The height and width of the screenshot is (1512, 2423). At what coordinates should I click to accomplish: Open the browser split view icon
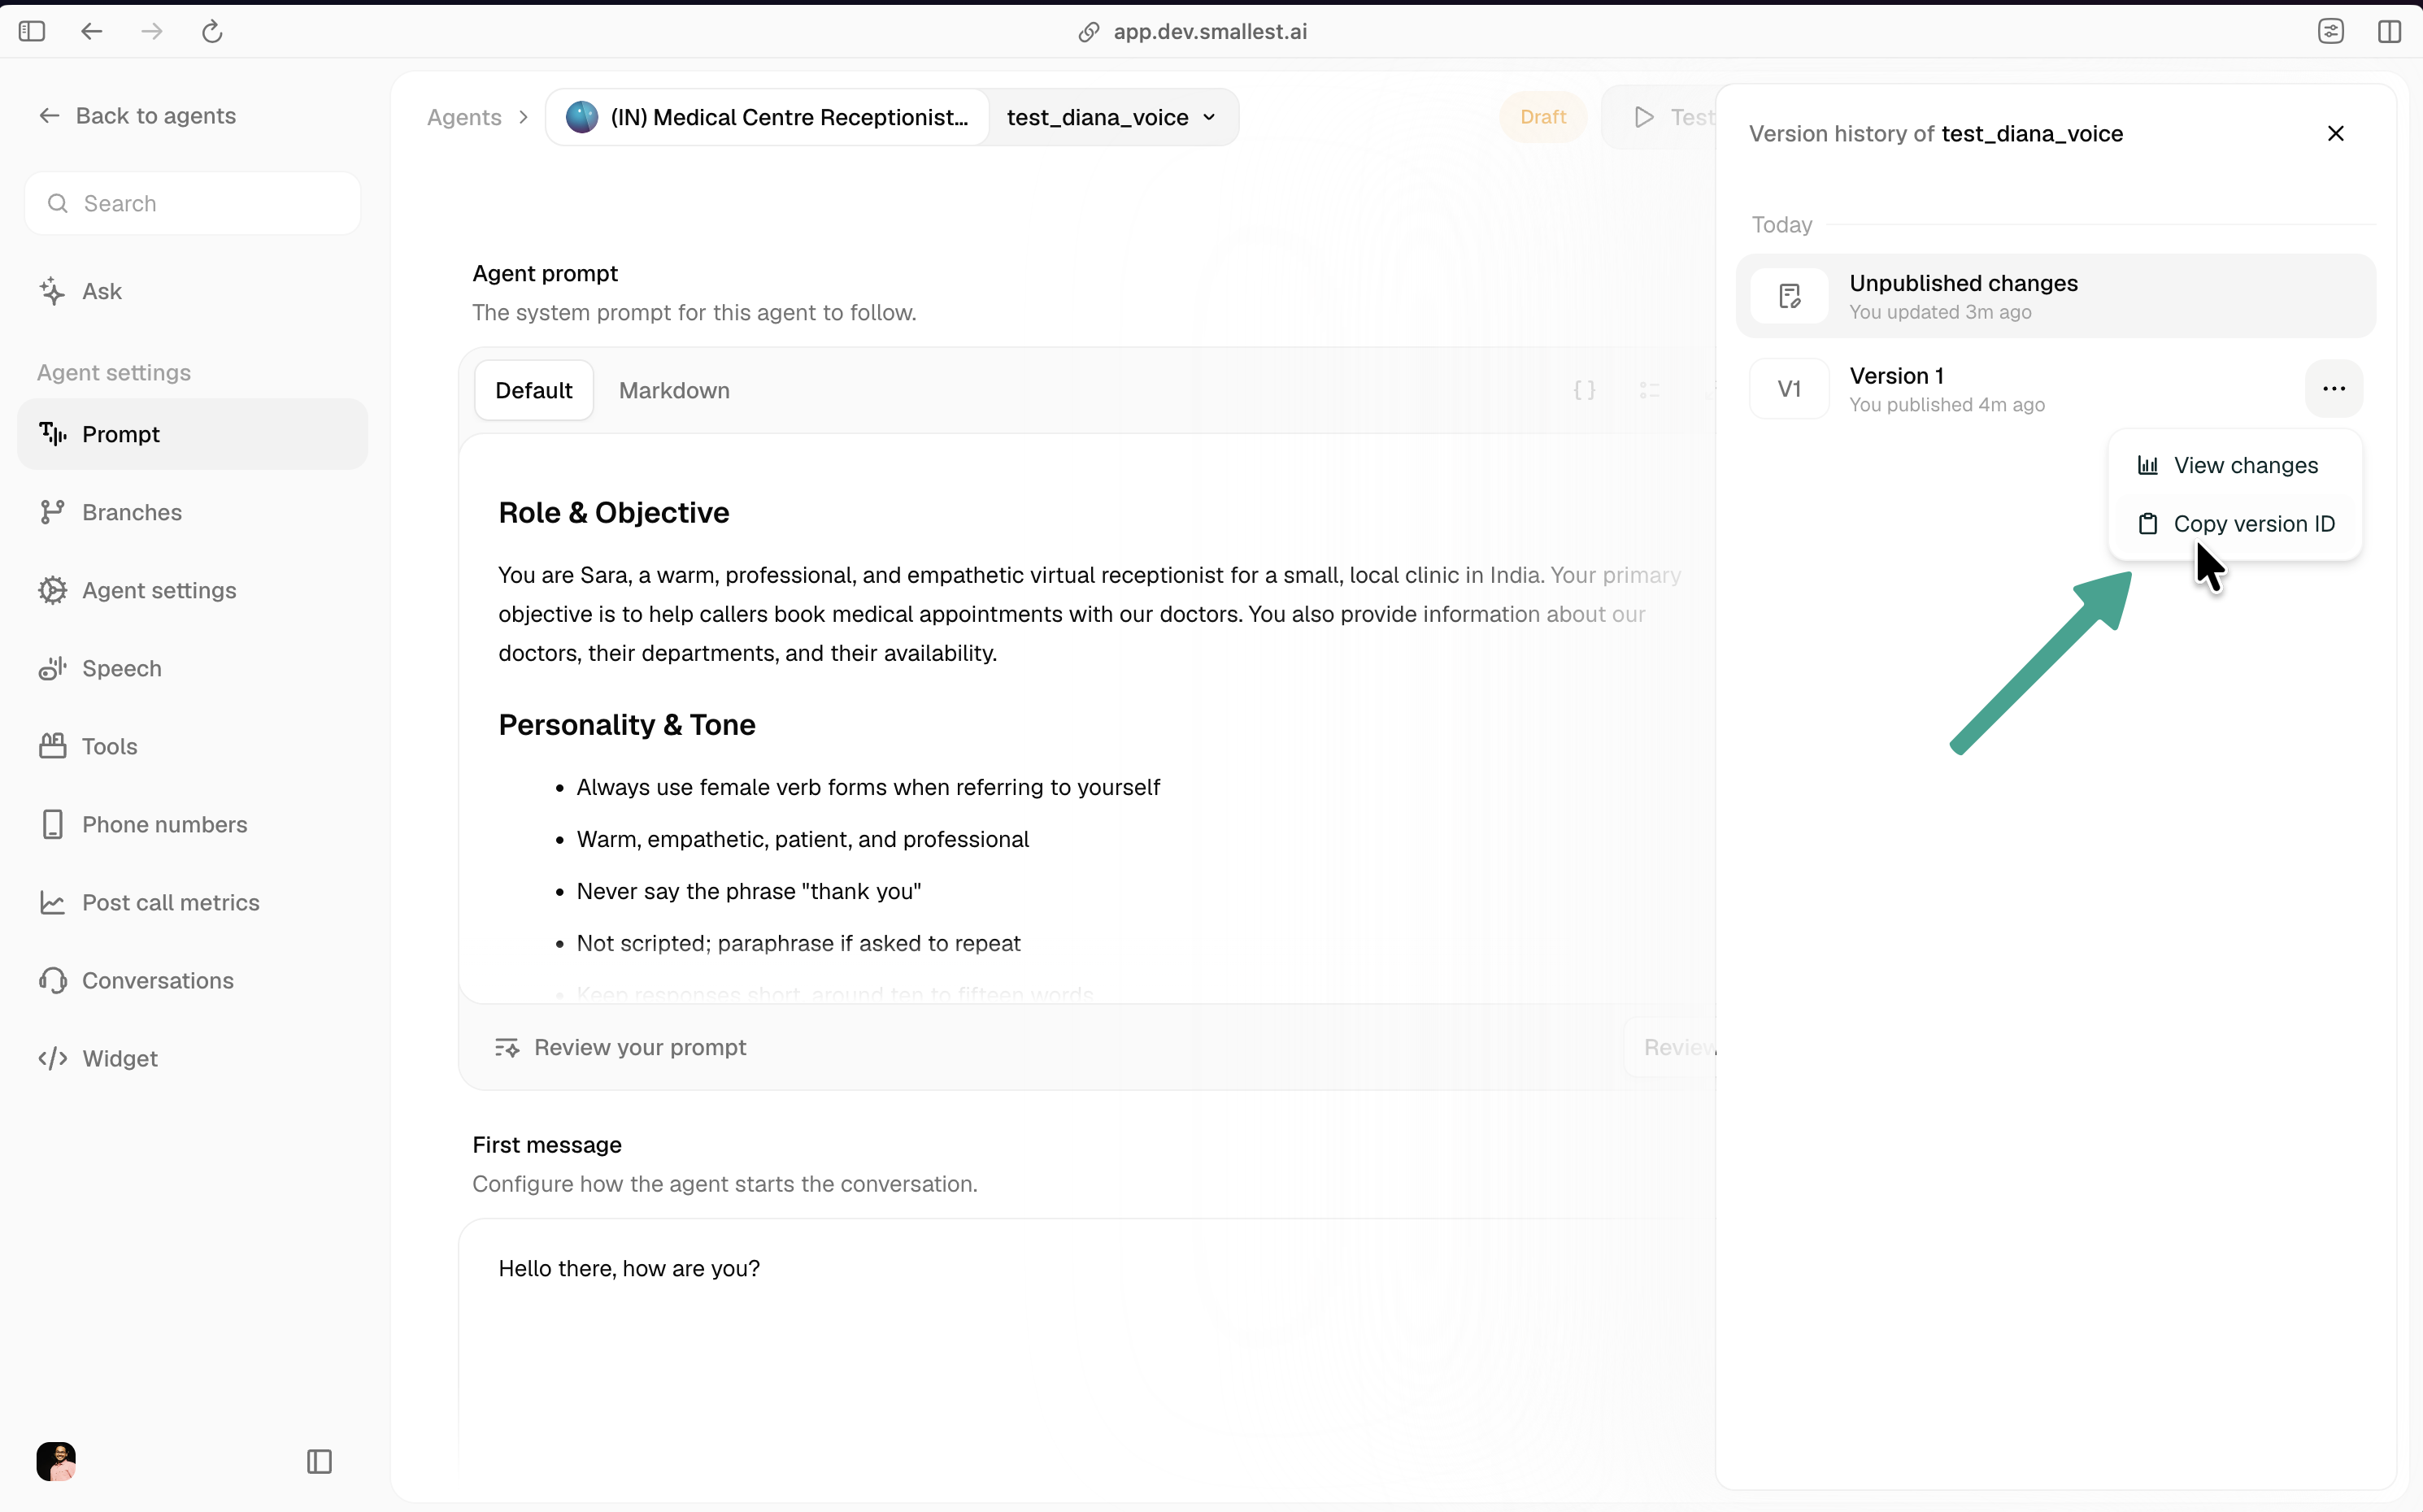2389,31
